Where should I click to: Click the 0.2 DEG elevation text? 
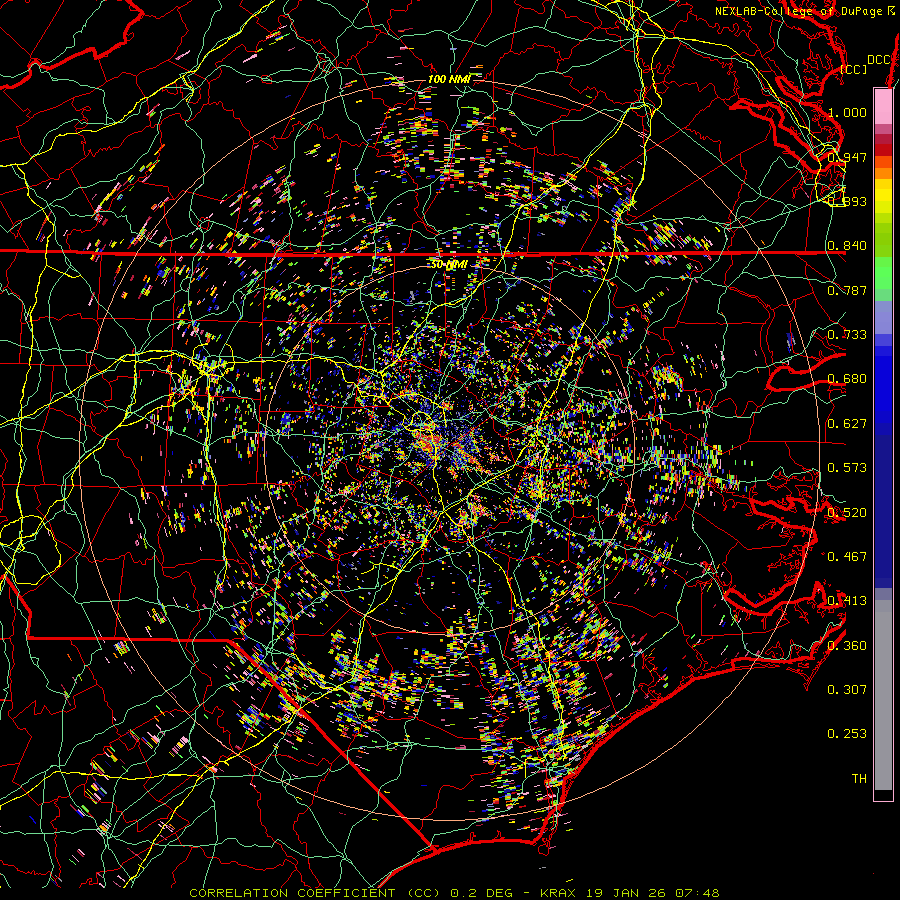click(480, 893)
